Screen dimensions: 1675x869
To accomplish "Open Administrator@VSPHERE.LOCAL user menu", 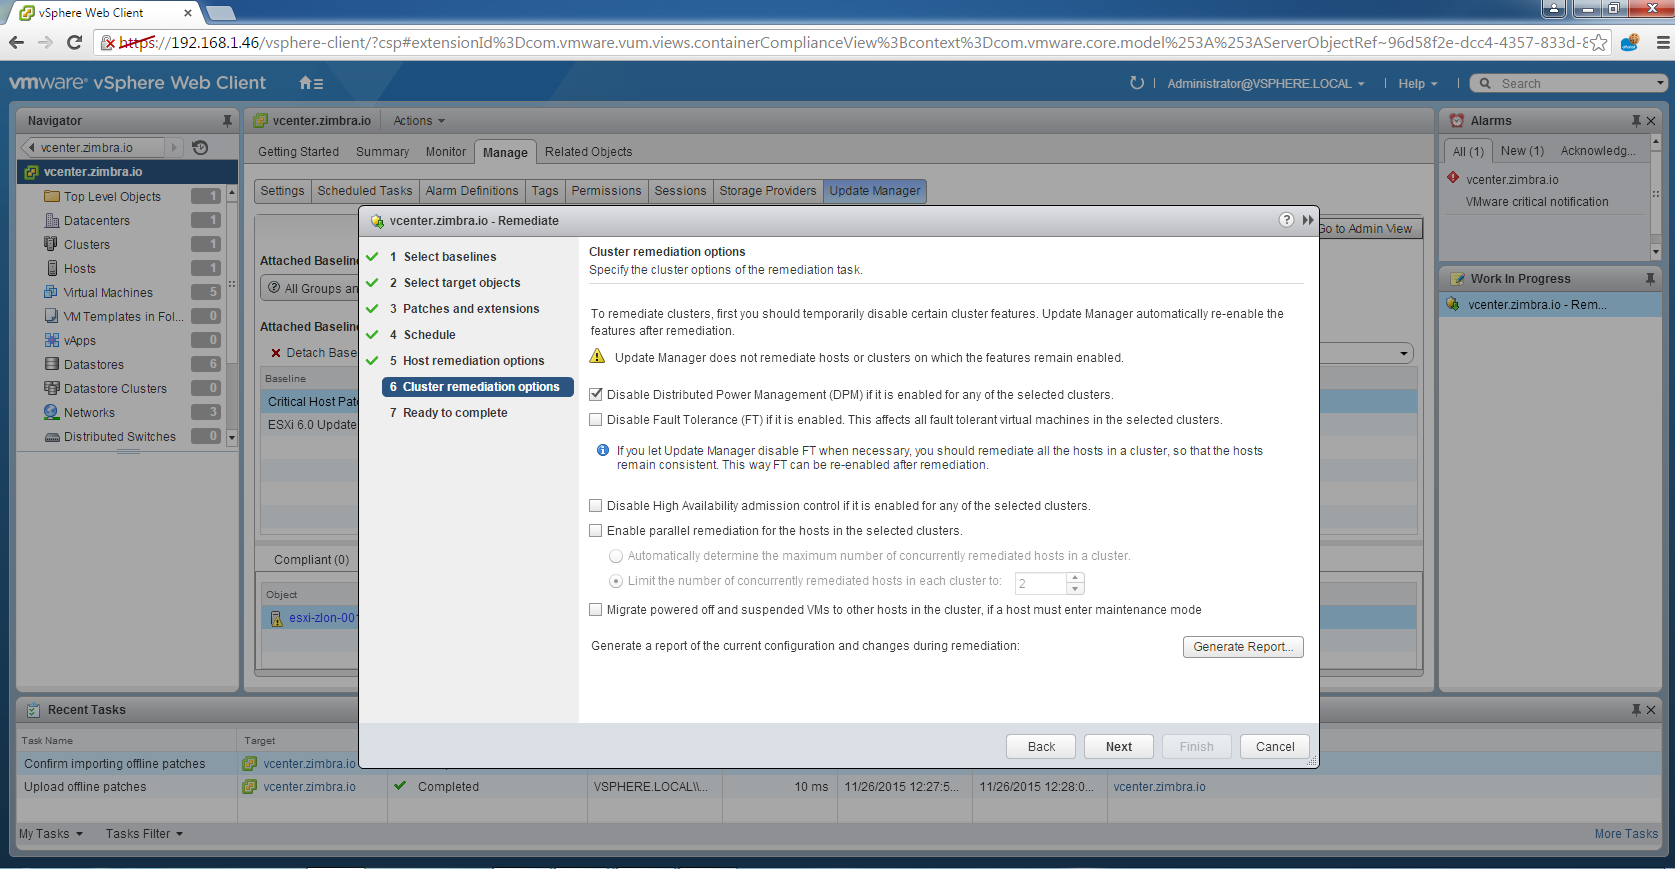I will 1266,84.
